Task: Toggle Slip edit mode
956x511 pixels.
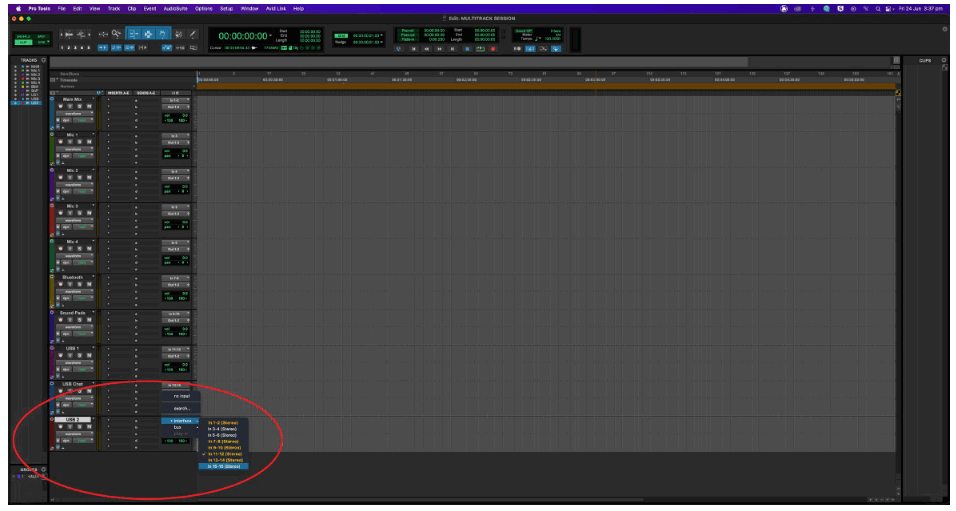Action: pyautogui.click(x=23, y=43)
